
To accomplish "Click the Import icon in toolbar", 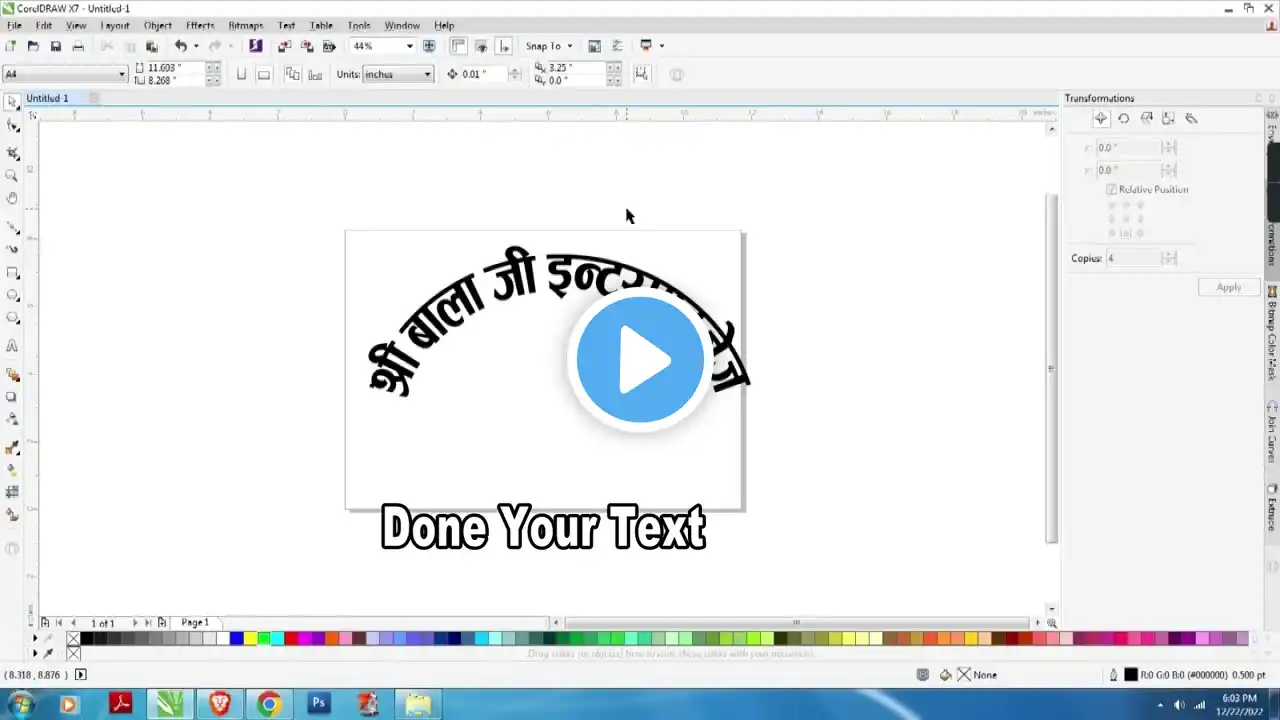I will coord(284,46).
